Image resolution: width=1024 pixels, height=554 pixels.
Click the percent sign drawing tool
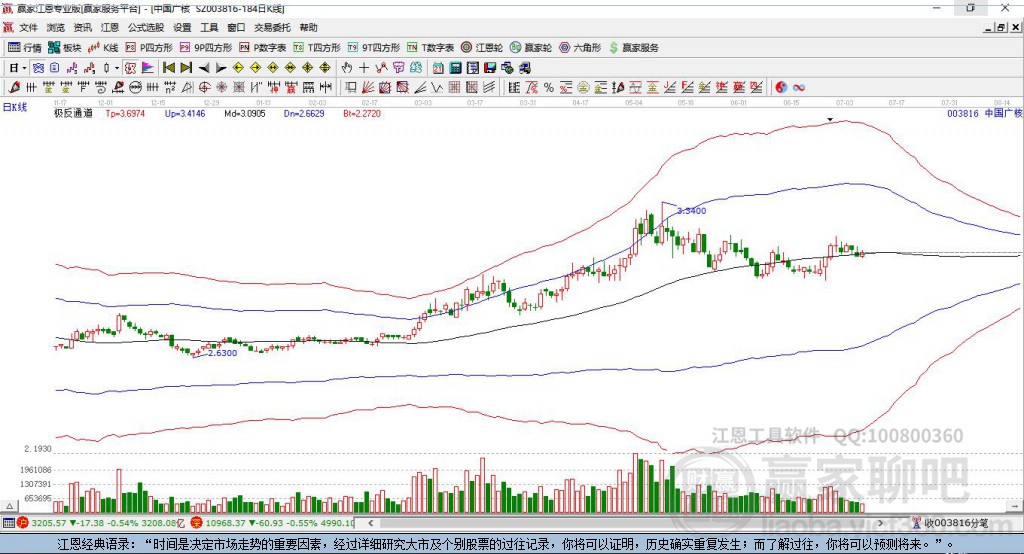click(549, 87)
